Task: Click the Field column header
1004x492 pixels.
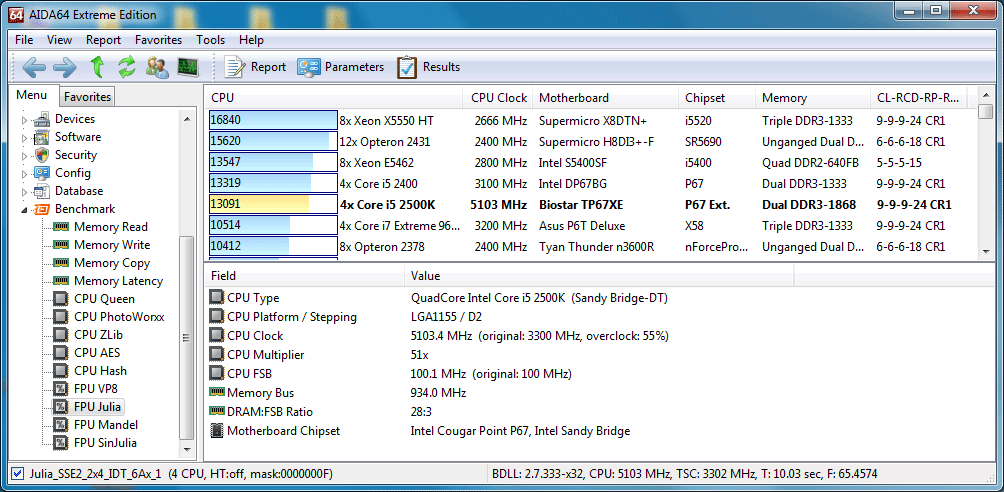Action: coord(304,276)
